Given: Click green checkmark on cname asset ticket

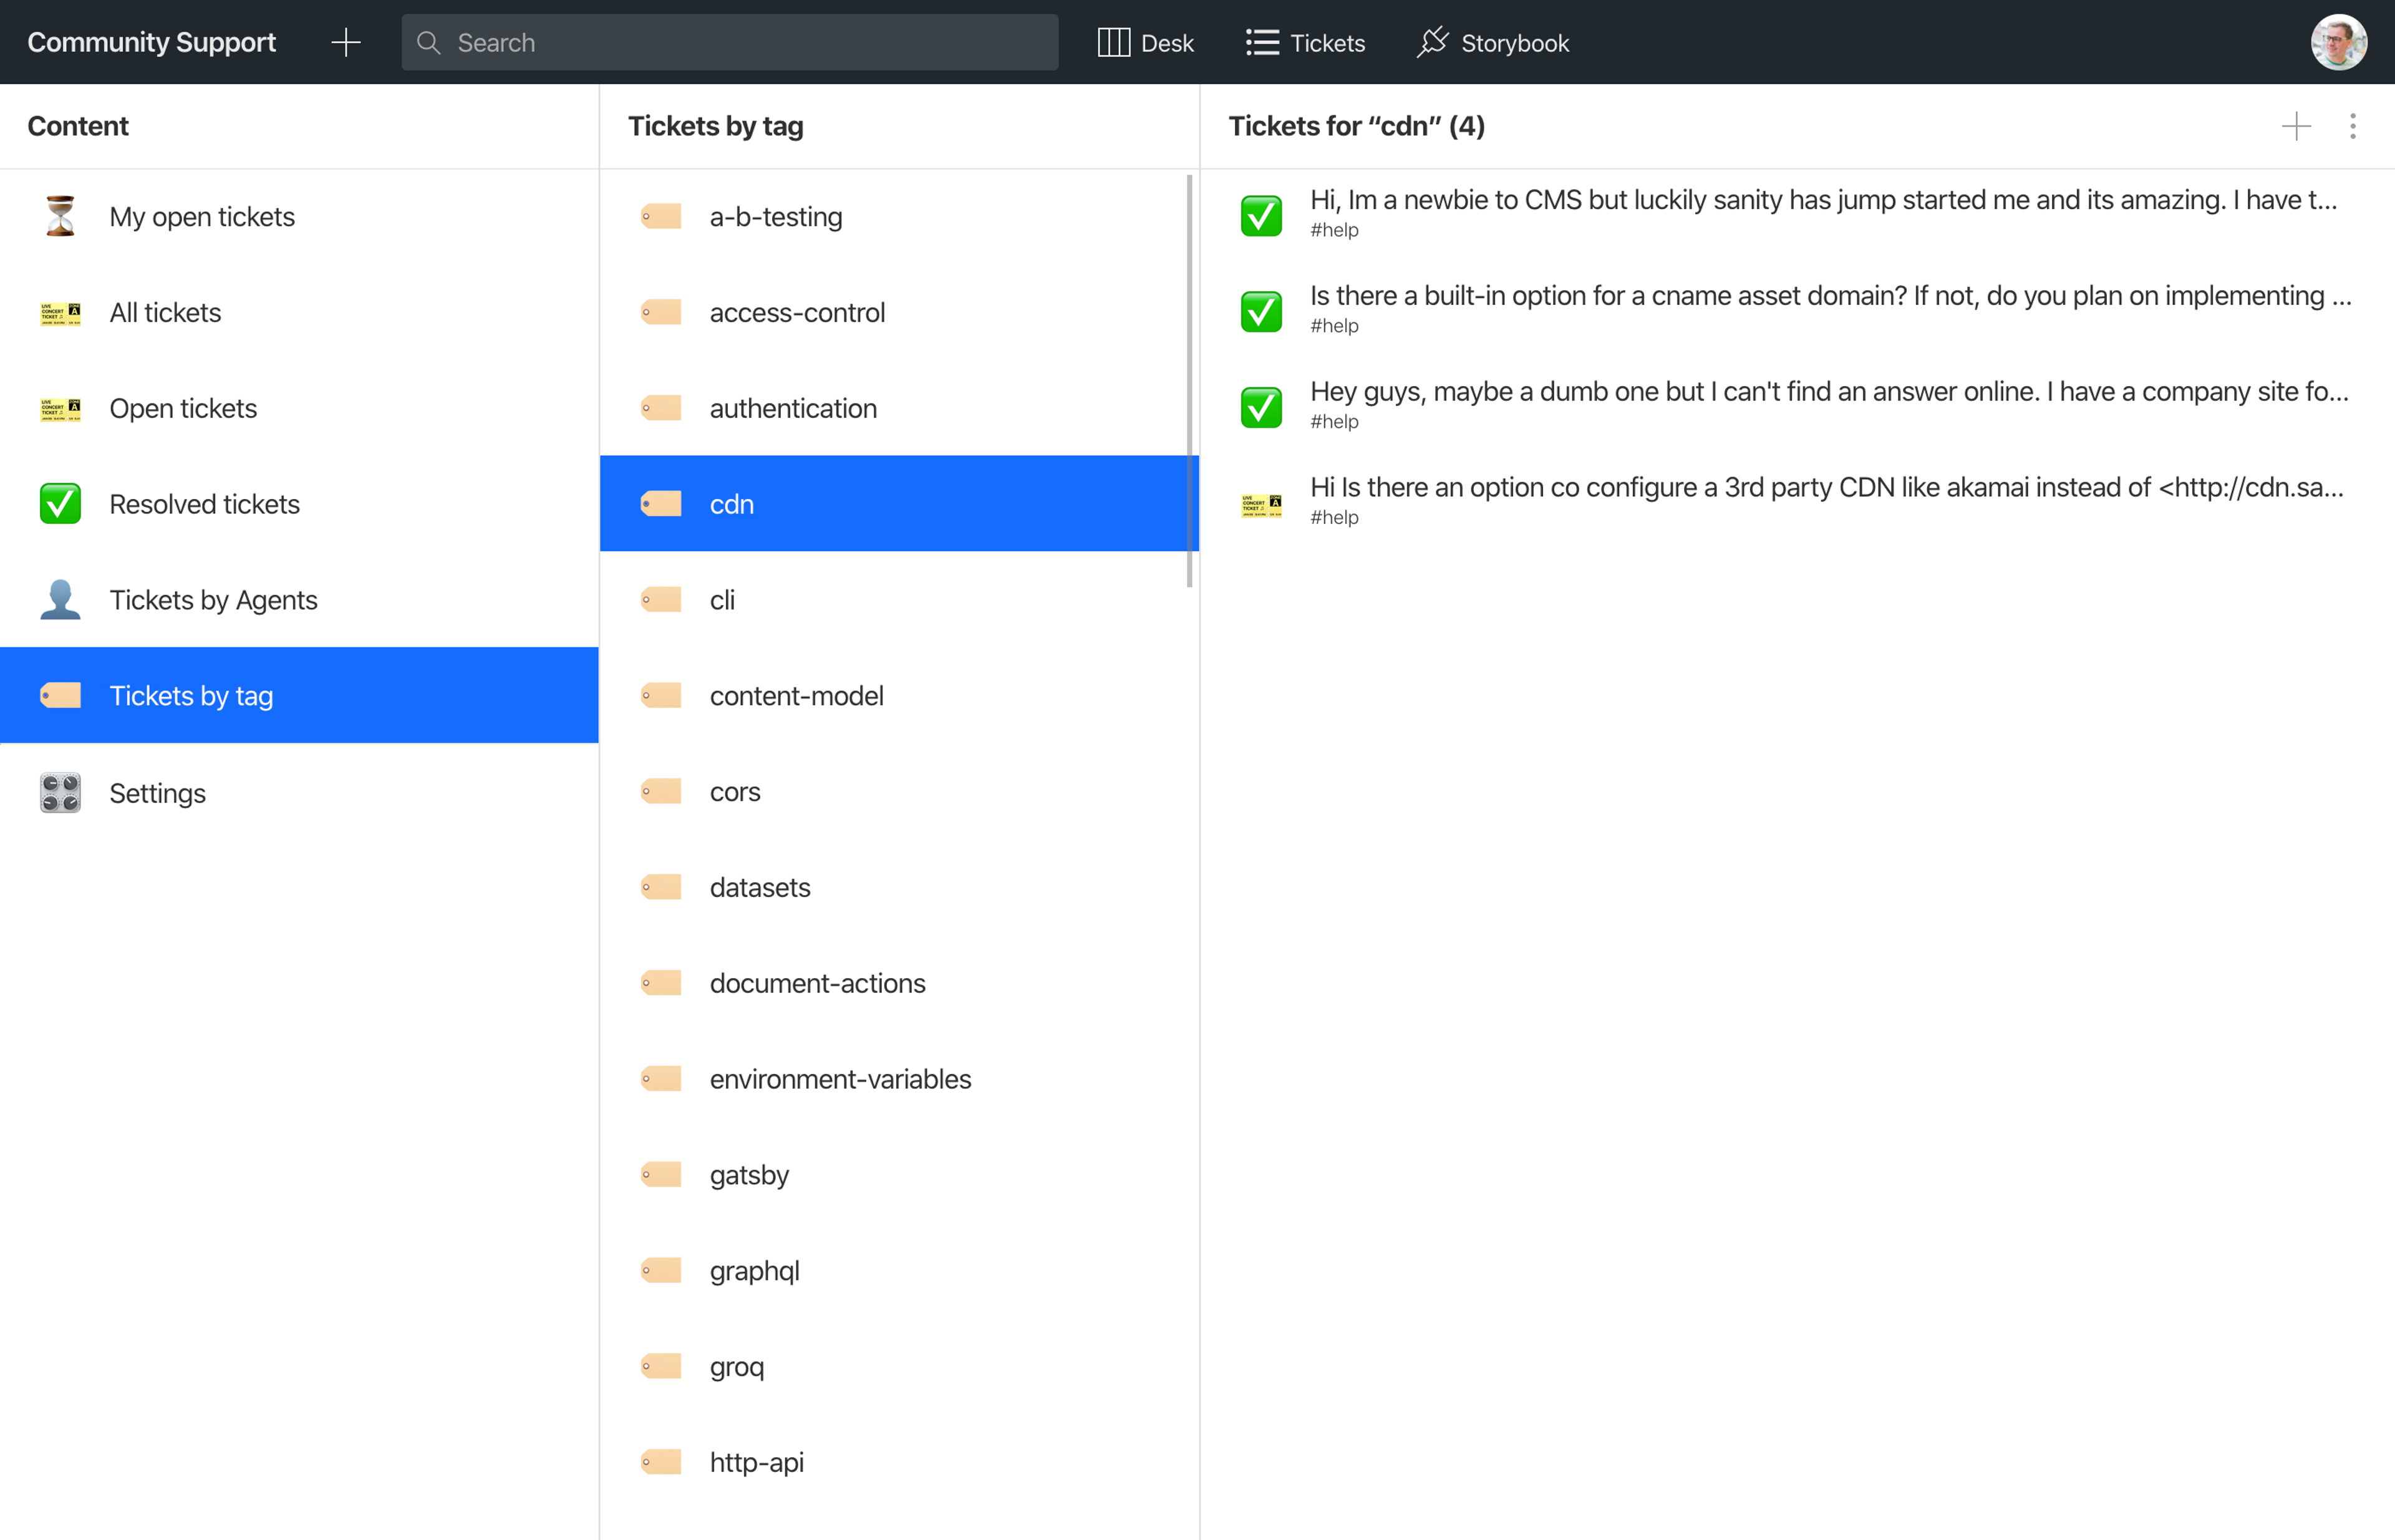Looking at the screenshot, I should (x=1261, y=311).
